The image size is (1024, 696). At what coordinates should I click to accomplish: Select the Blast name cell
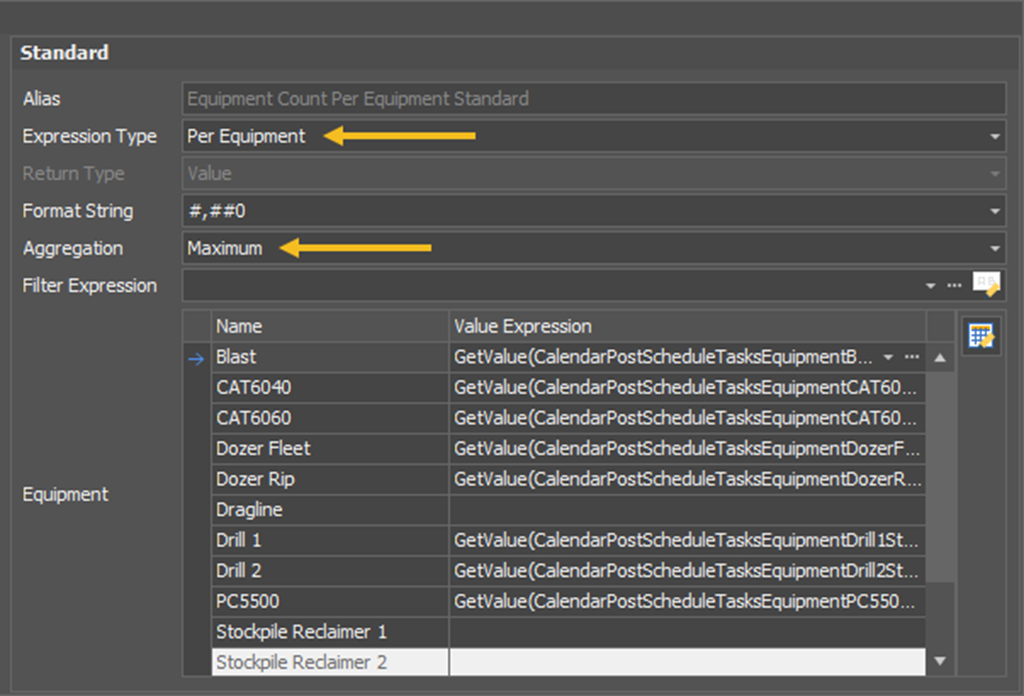click(x=330, y=356)
